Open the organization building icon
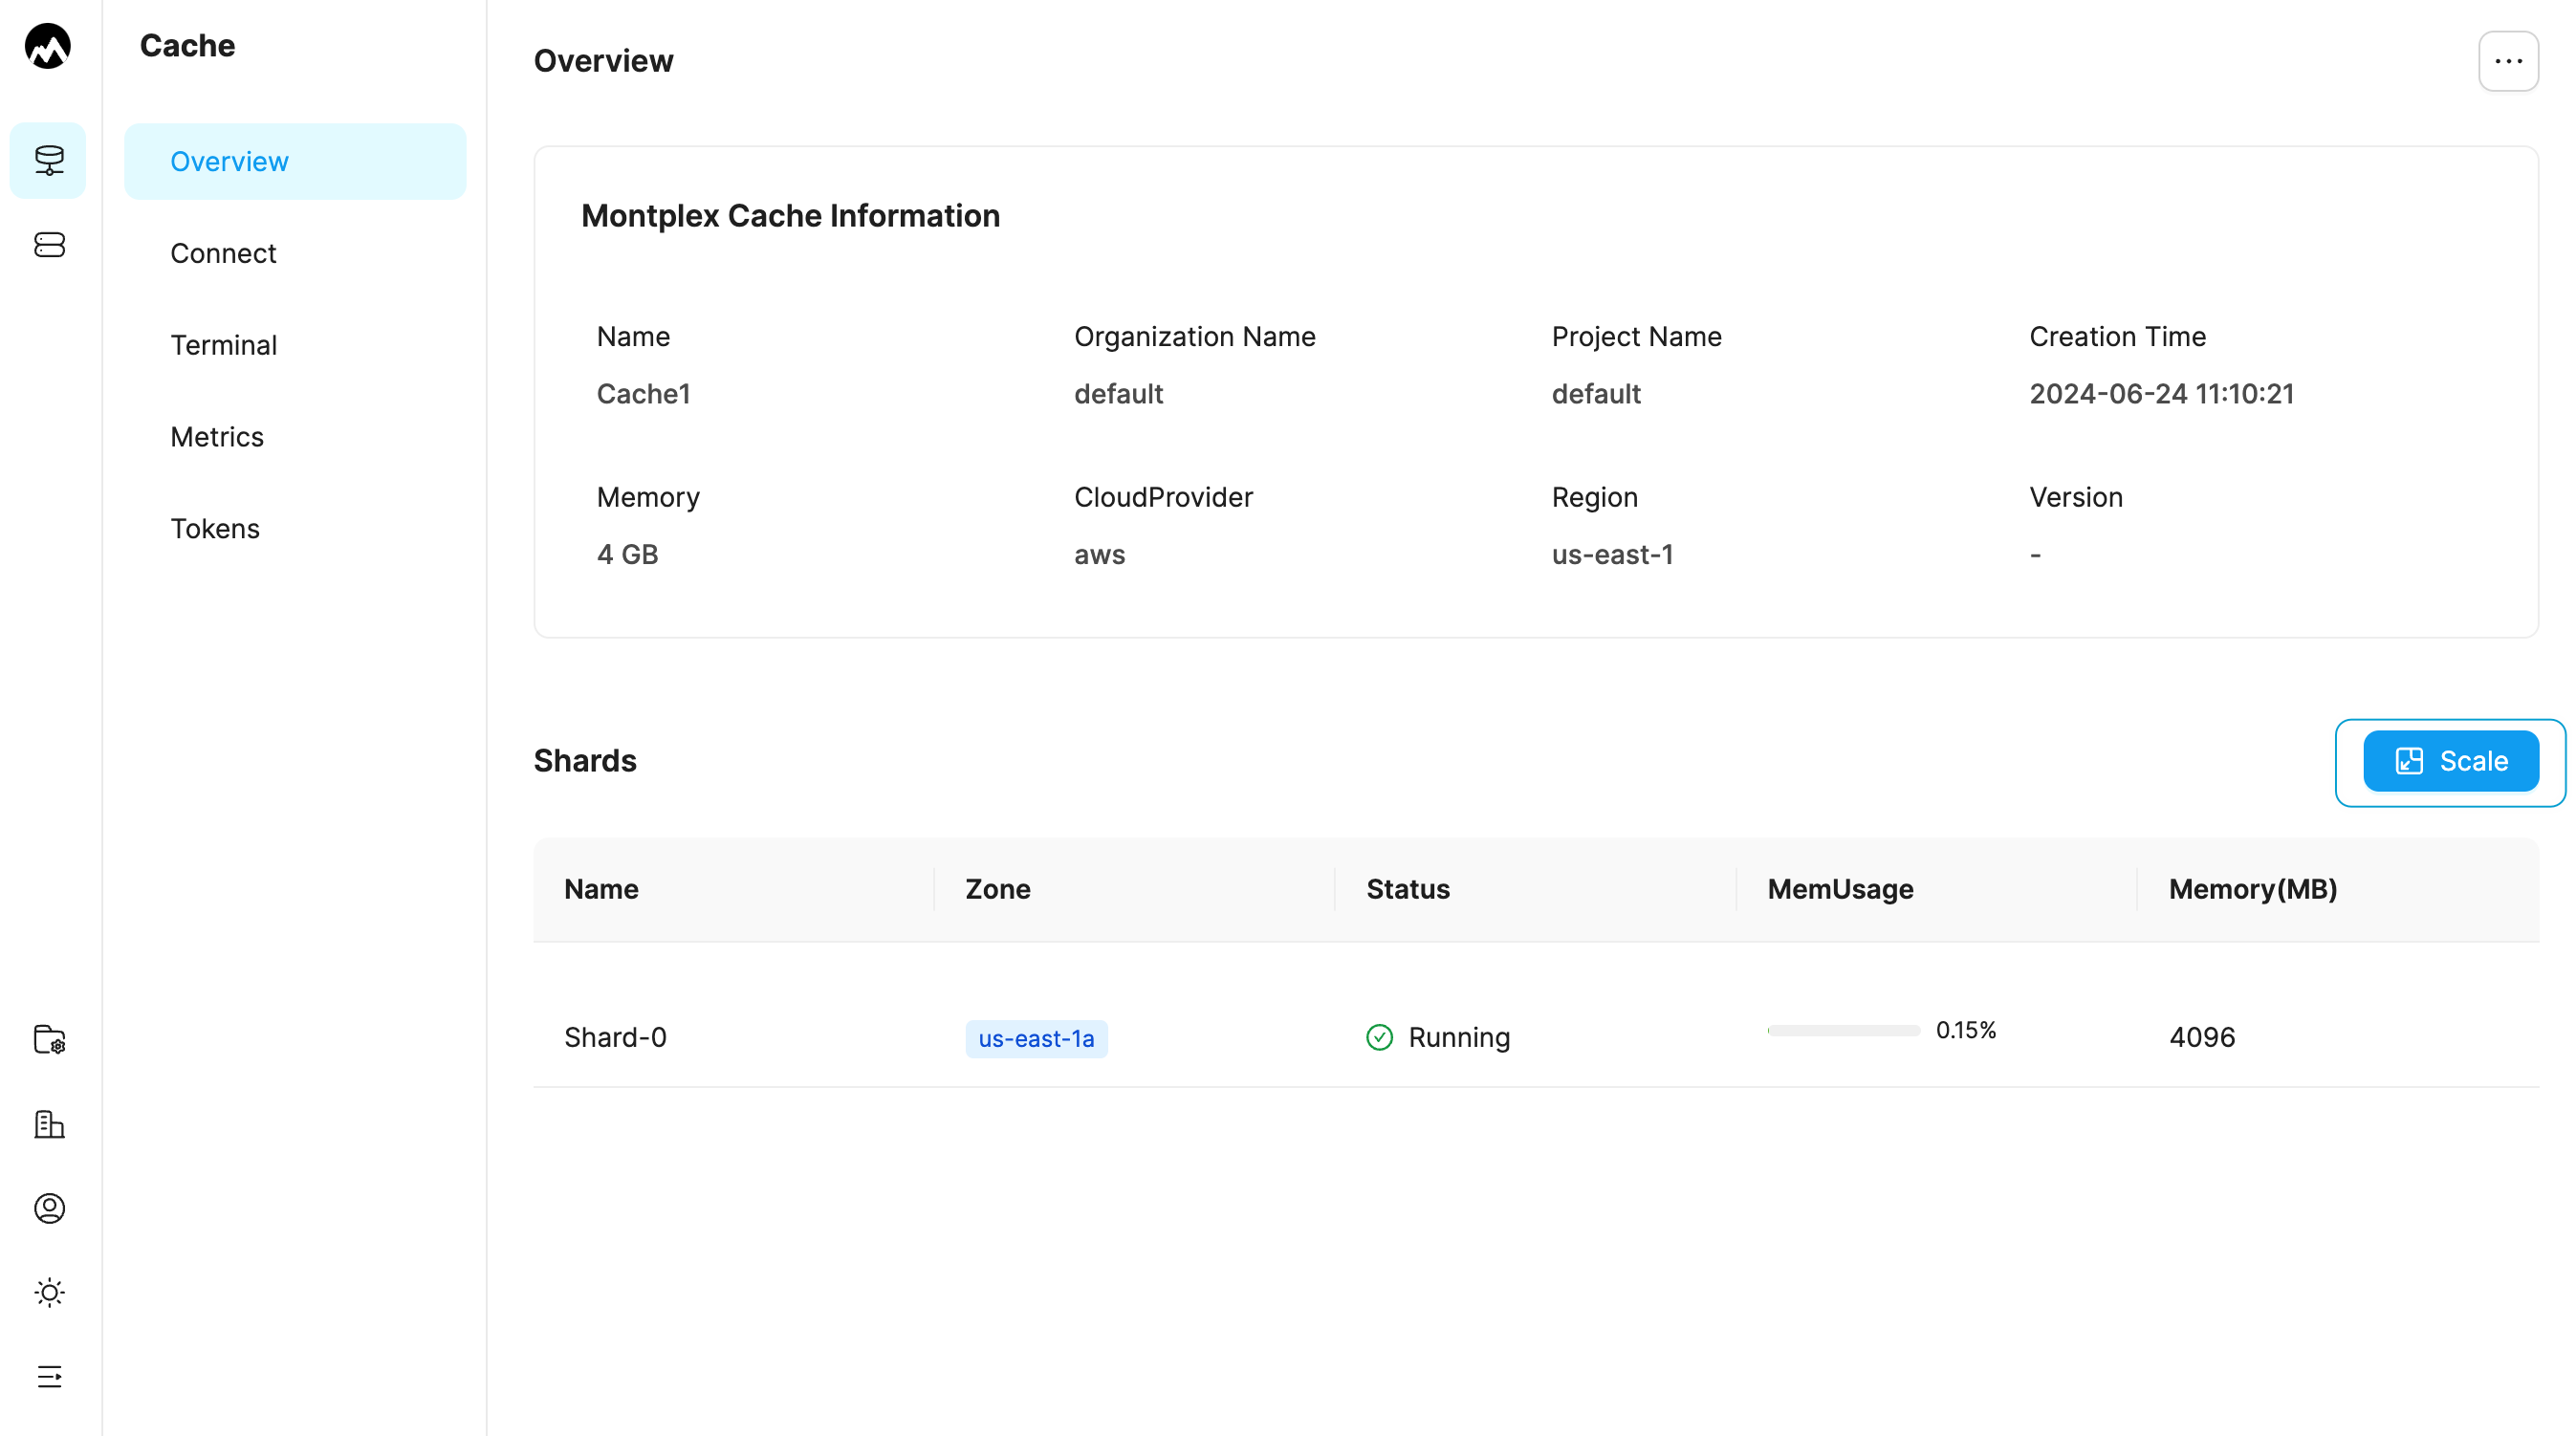 (49, 1124)
